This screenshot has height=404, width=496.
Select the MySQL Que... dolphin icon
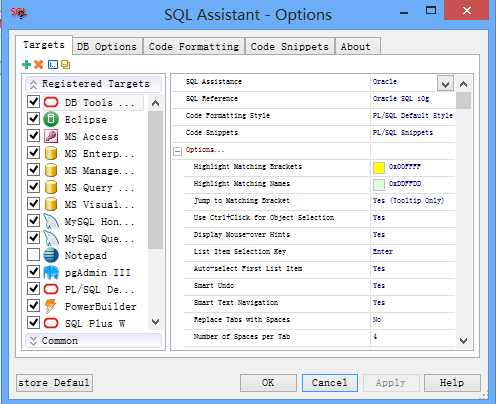(51, 238)
